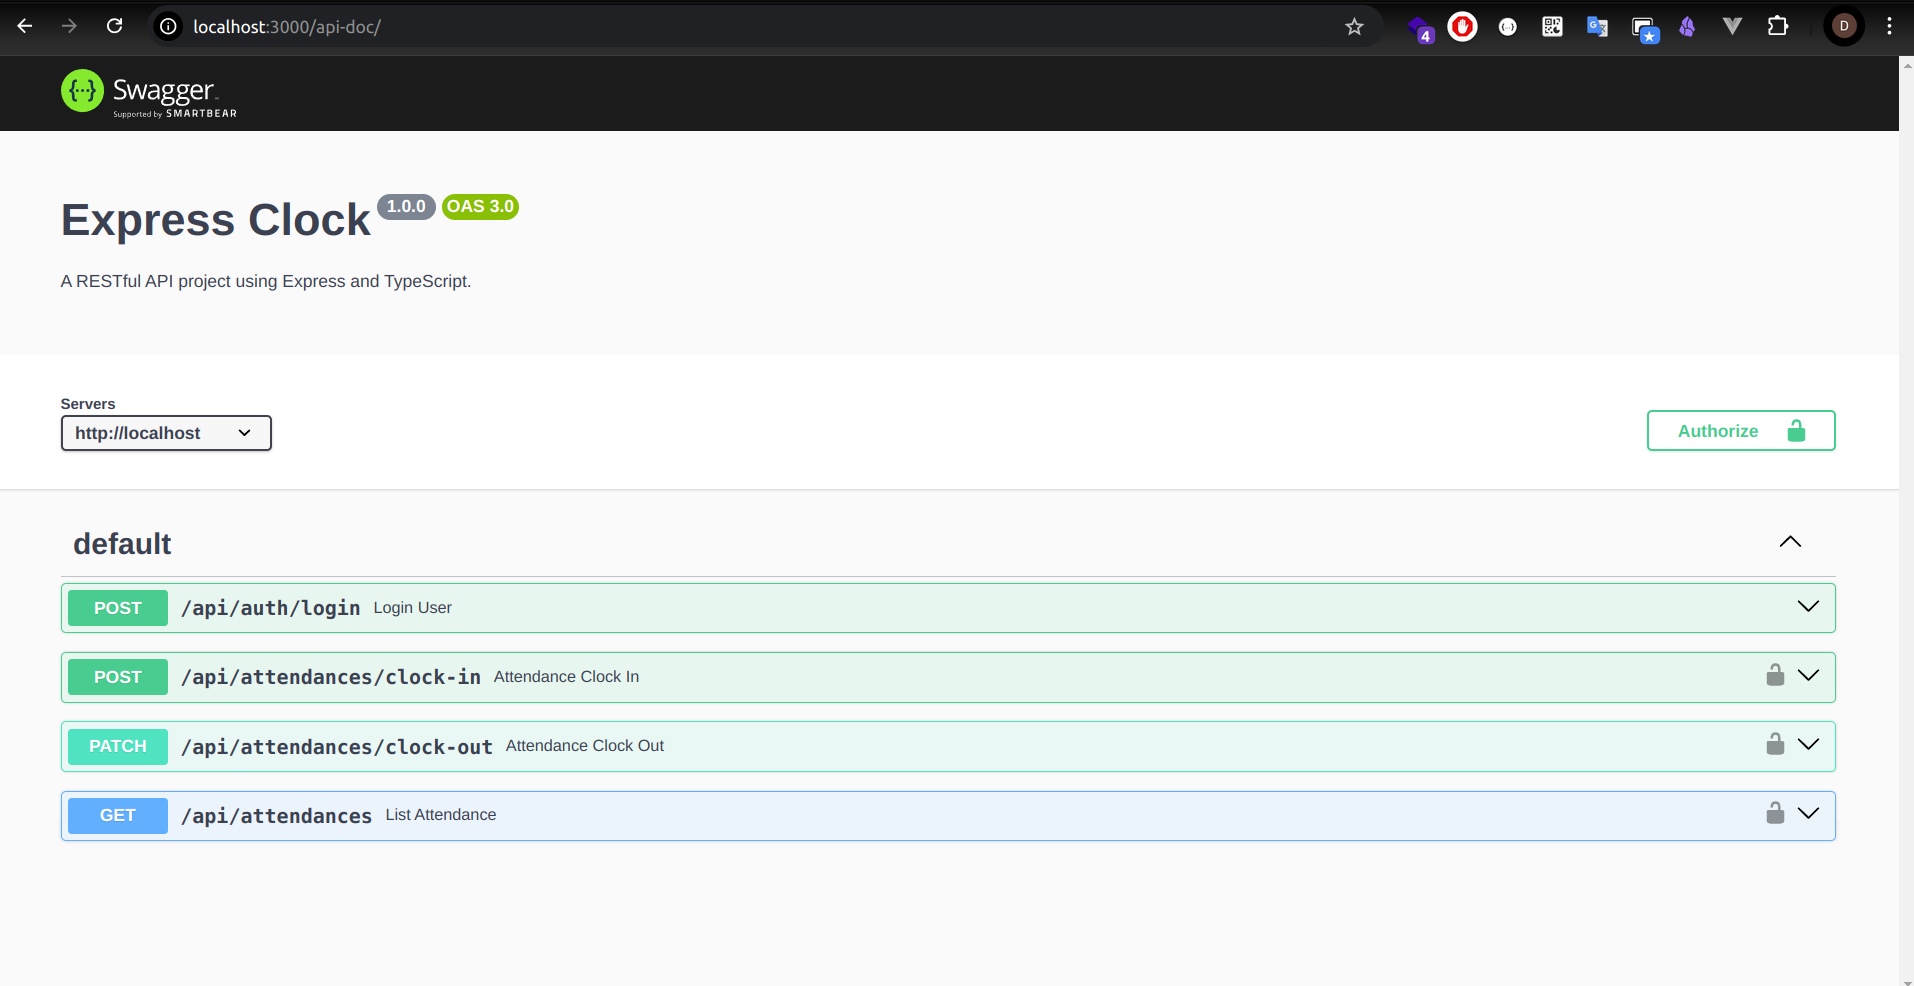
Task: Open the browser profile avatar menu
Action: (x=1844, y=26)
